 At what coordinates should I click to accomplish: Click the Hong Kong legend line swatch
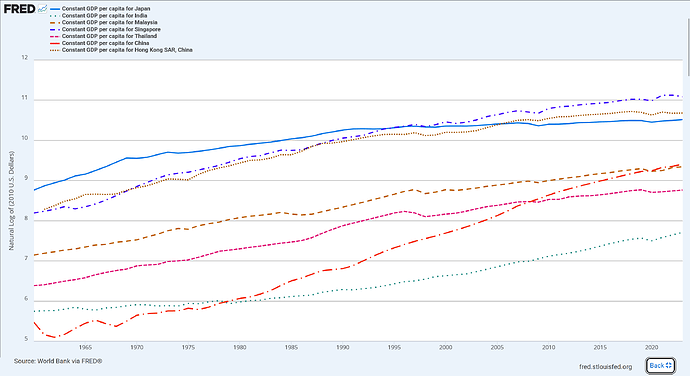coord(55,50)
